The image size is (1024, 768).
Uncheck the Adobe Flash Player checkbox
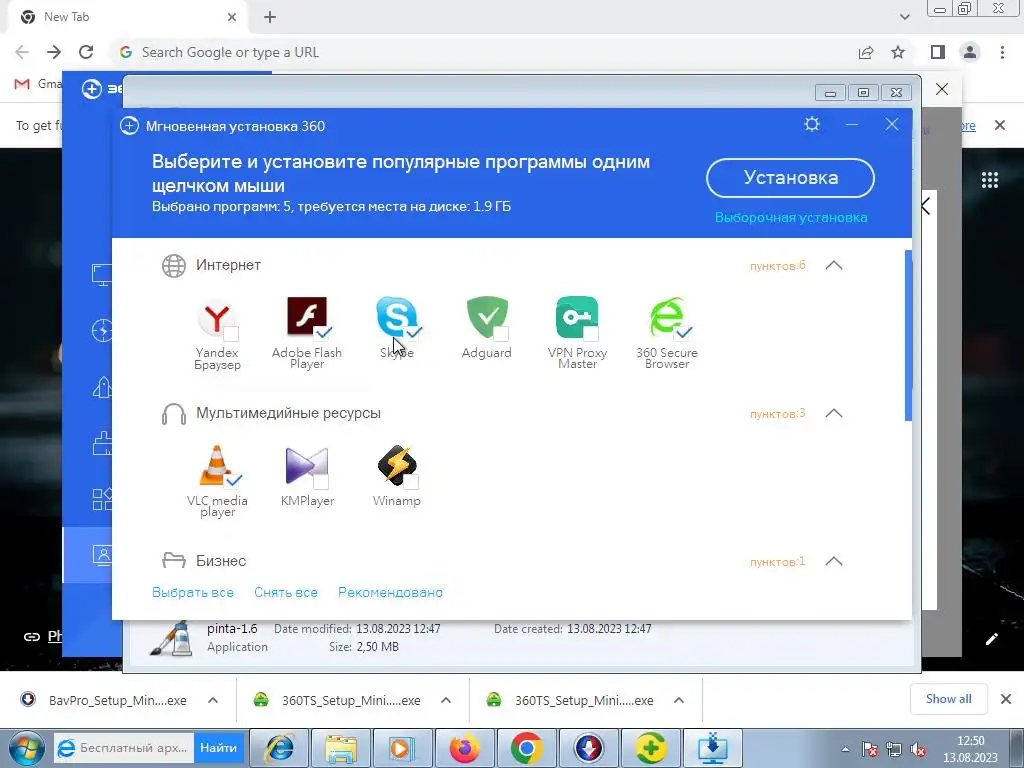(x=323, y=332)
